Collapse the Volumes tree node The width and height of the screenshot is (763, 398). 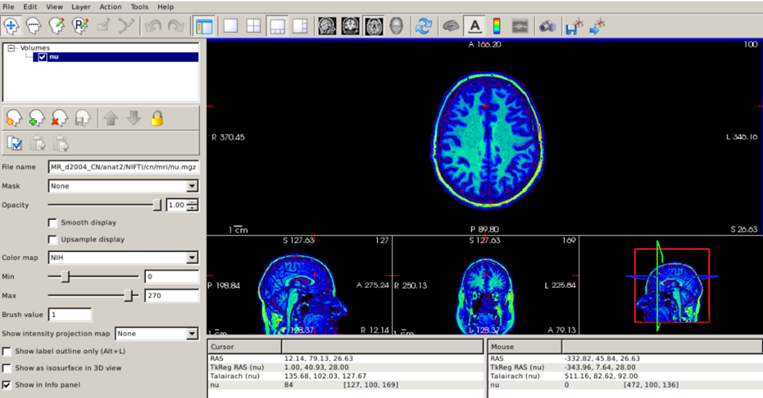click(x=11, y=48)
